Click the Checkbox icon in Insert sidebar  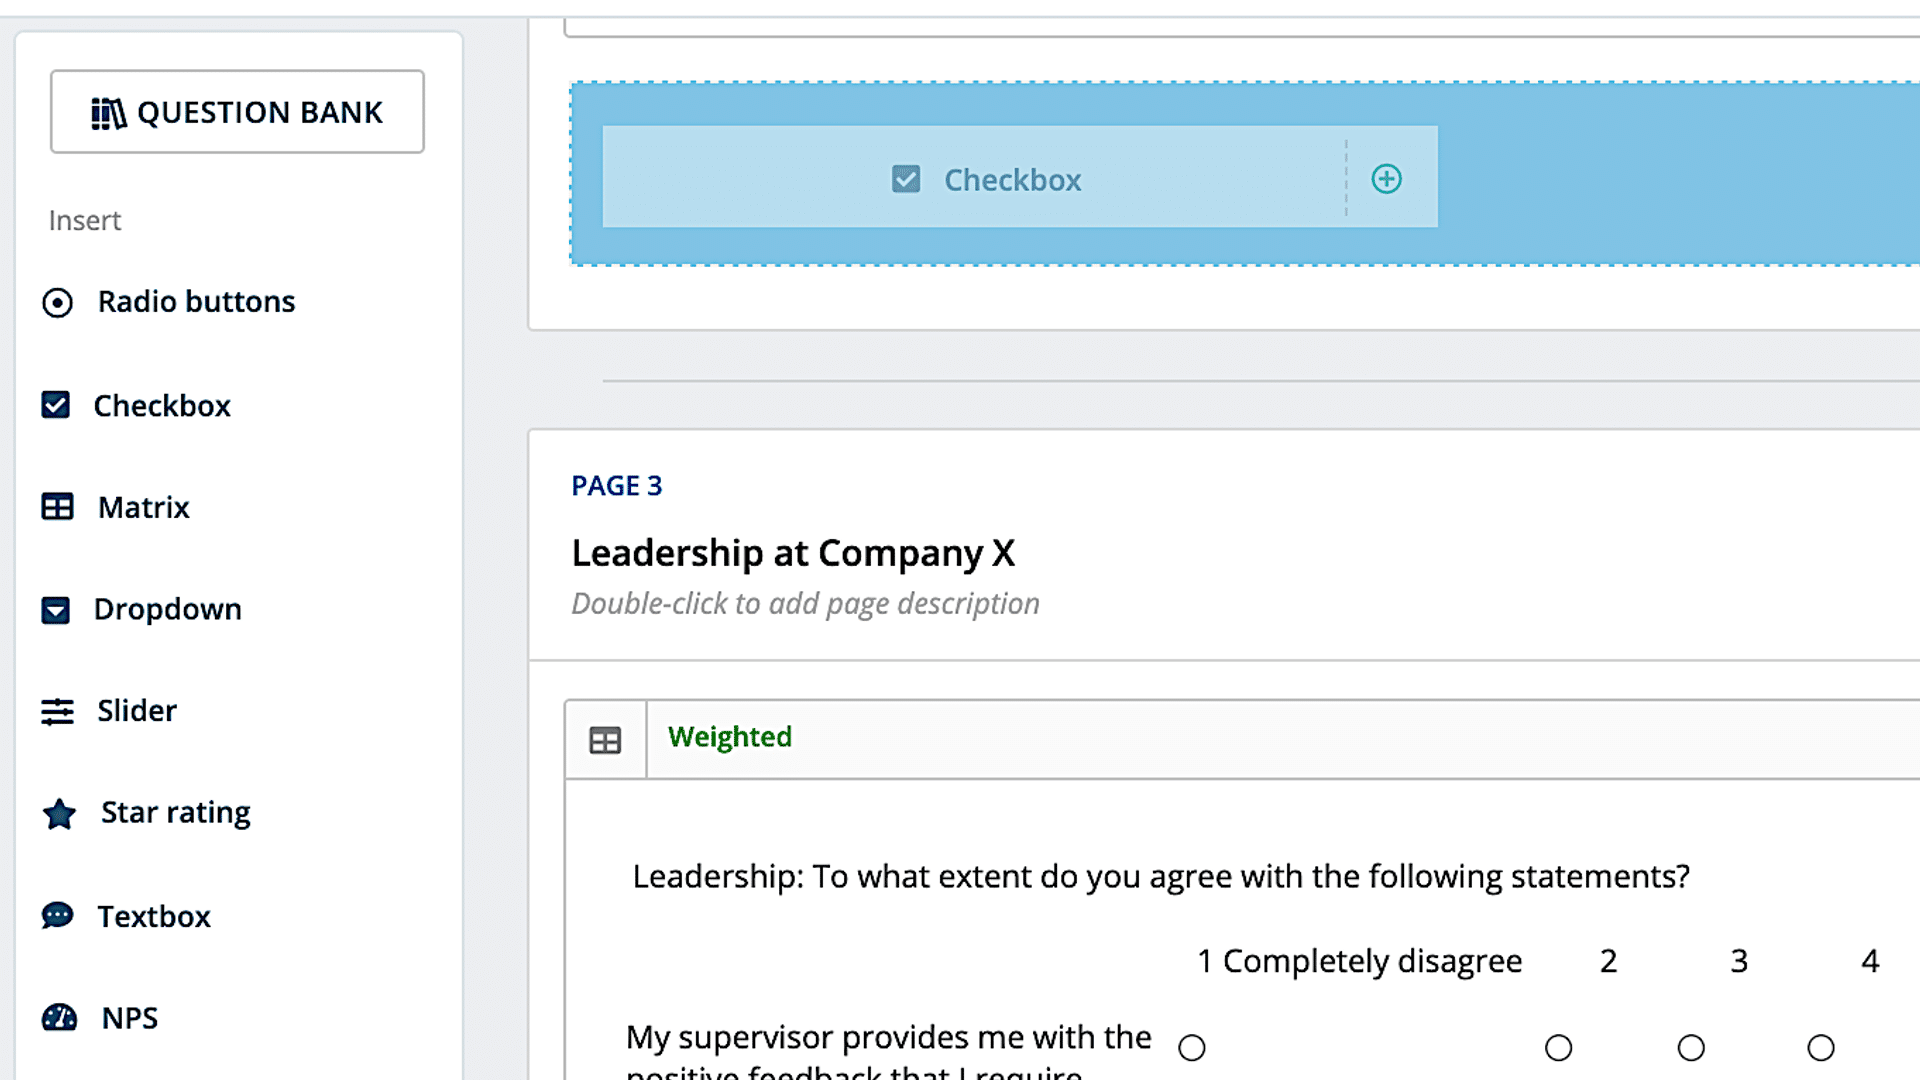(56, 405)
